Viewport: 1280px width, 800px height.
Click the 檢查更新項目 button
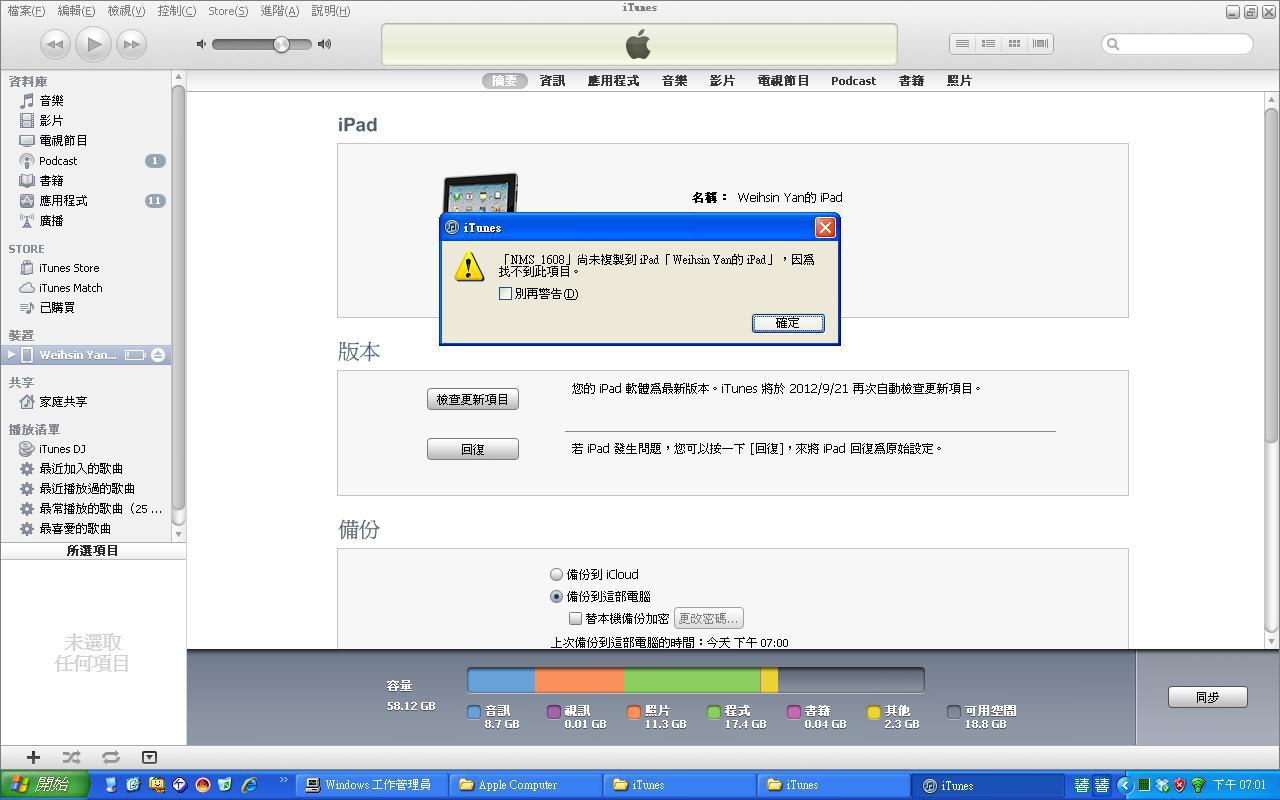point(473,399)
